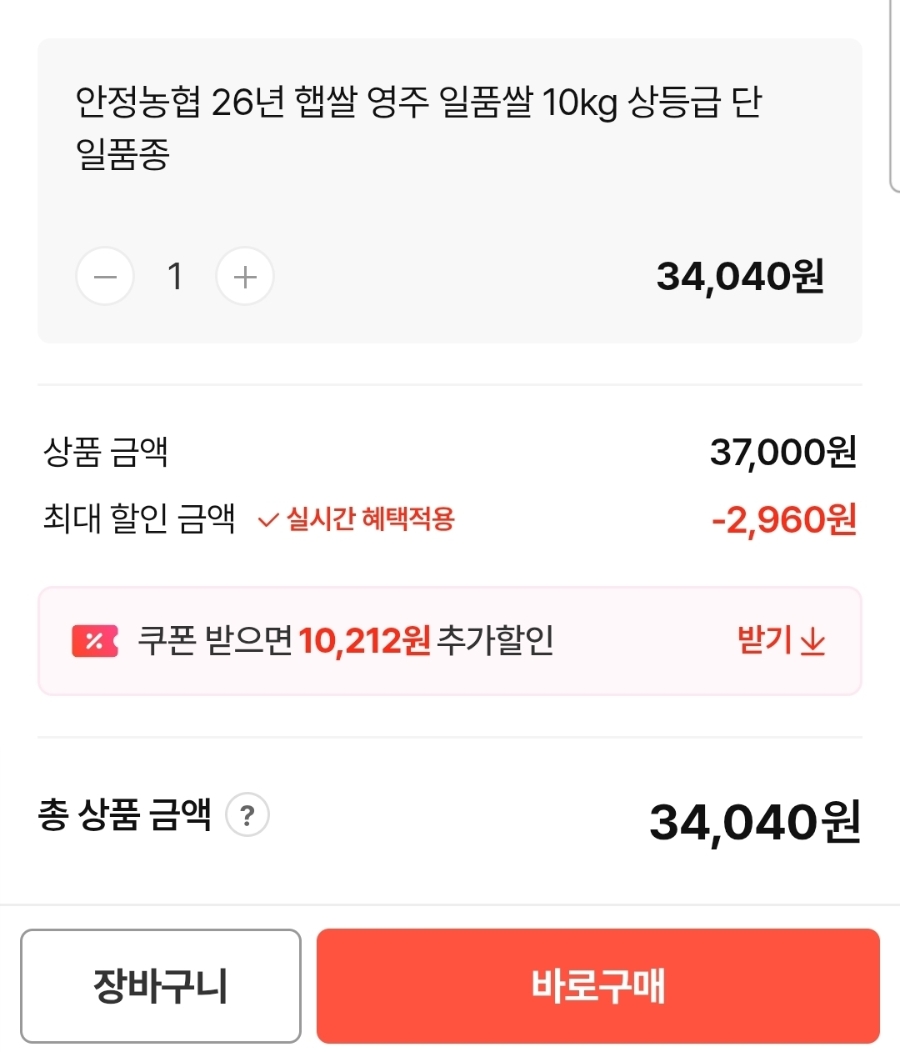Tap the red coupon percent icon
Image resolution: width=900 pixels, height=1052 pixels.
[95, 641]
